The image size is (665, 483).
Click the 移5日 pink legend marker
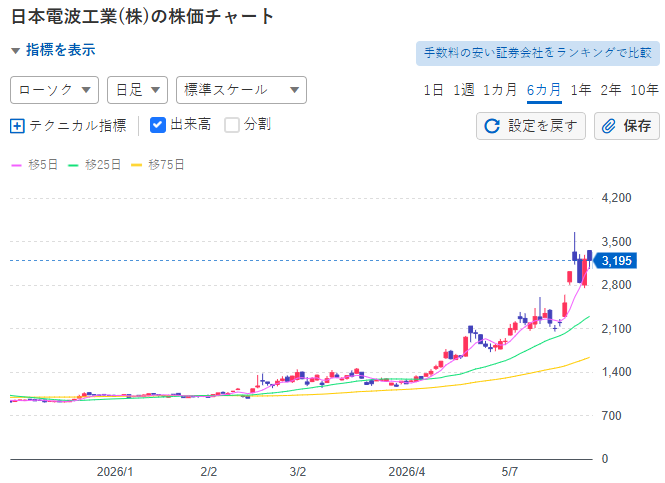pos(16,165)
